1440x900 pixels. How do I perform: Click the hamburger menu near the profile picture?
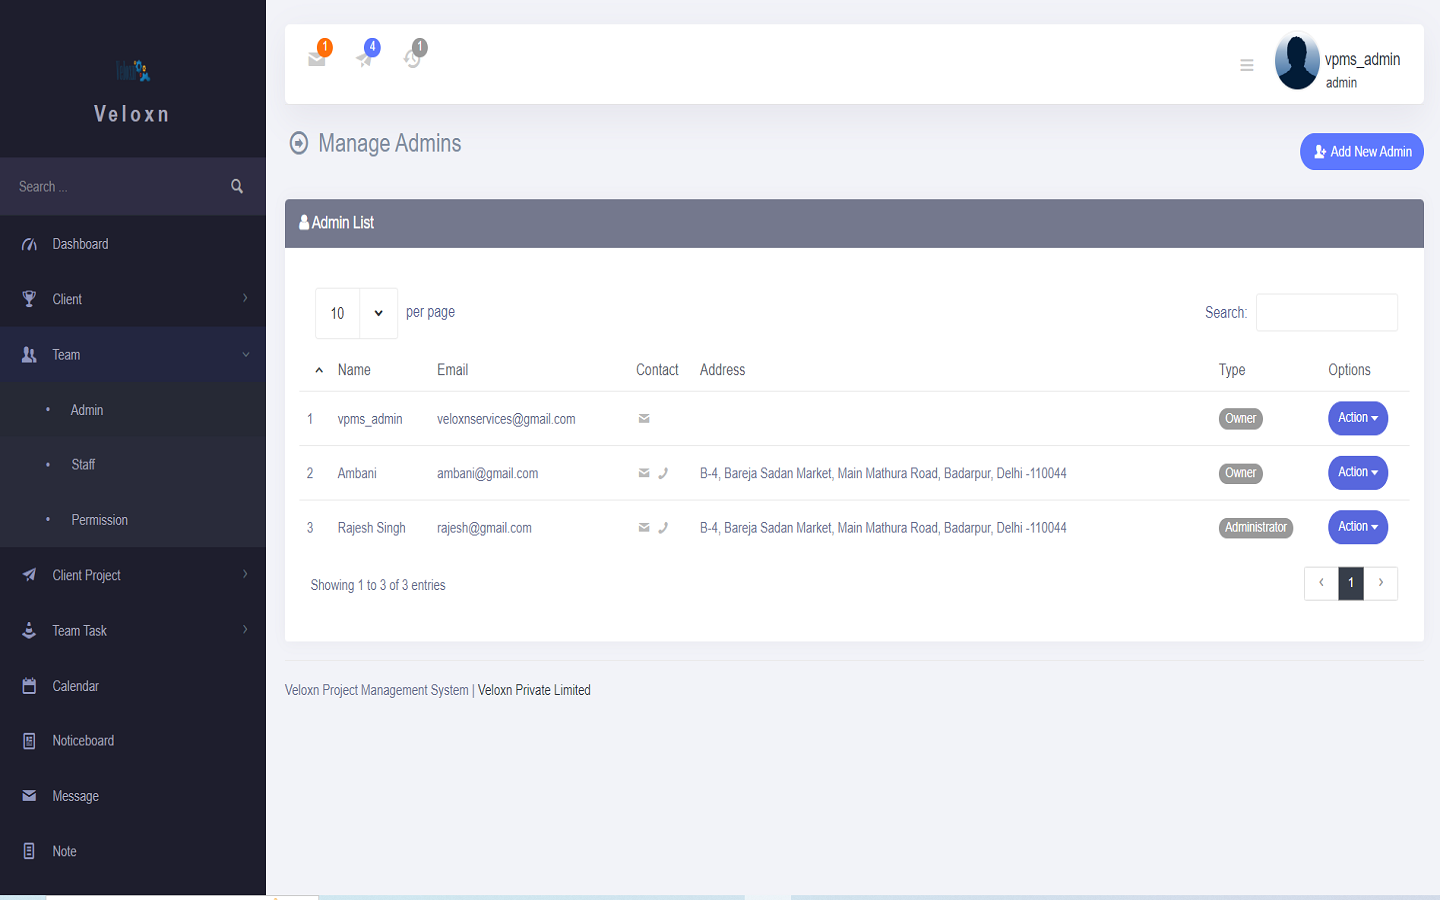click(1246, 64)
